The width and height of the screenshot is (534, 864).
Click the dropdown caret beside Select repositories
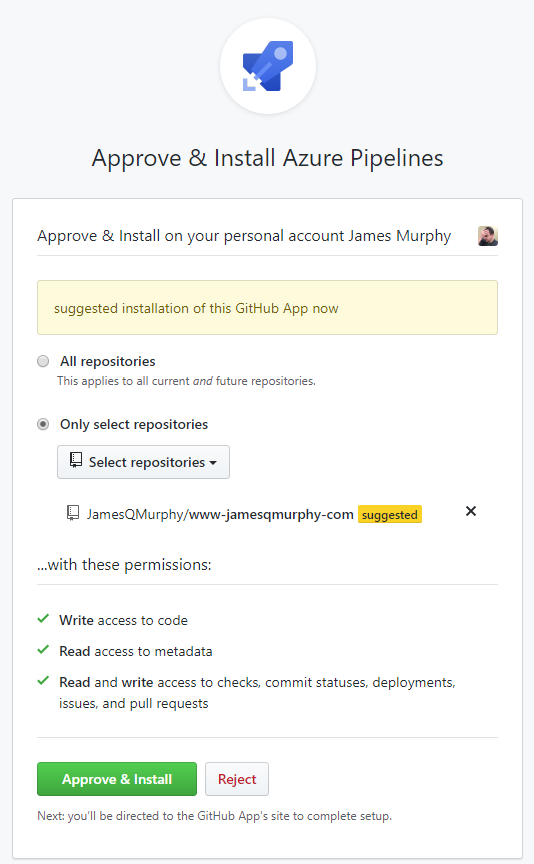click(213, 463)
